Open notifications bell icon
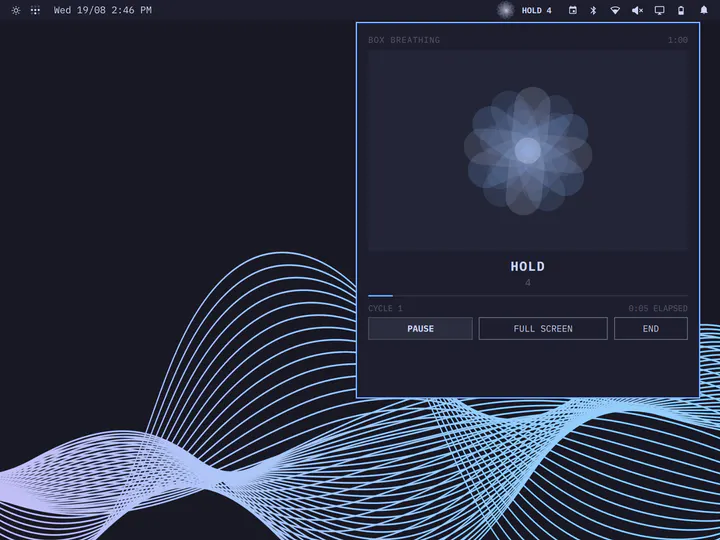720x540 pixels. click(x=703, y=10)
